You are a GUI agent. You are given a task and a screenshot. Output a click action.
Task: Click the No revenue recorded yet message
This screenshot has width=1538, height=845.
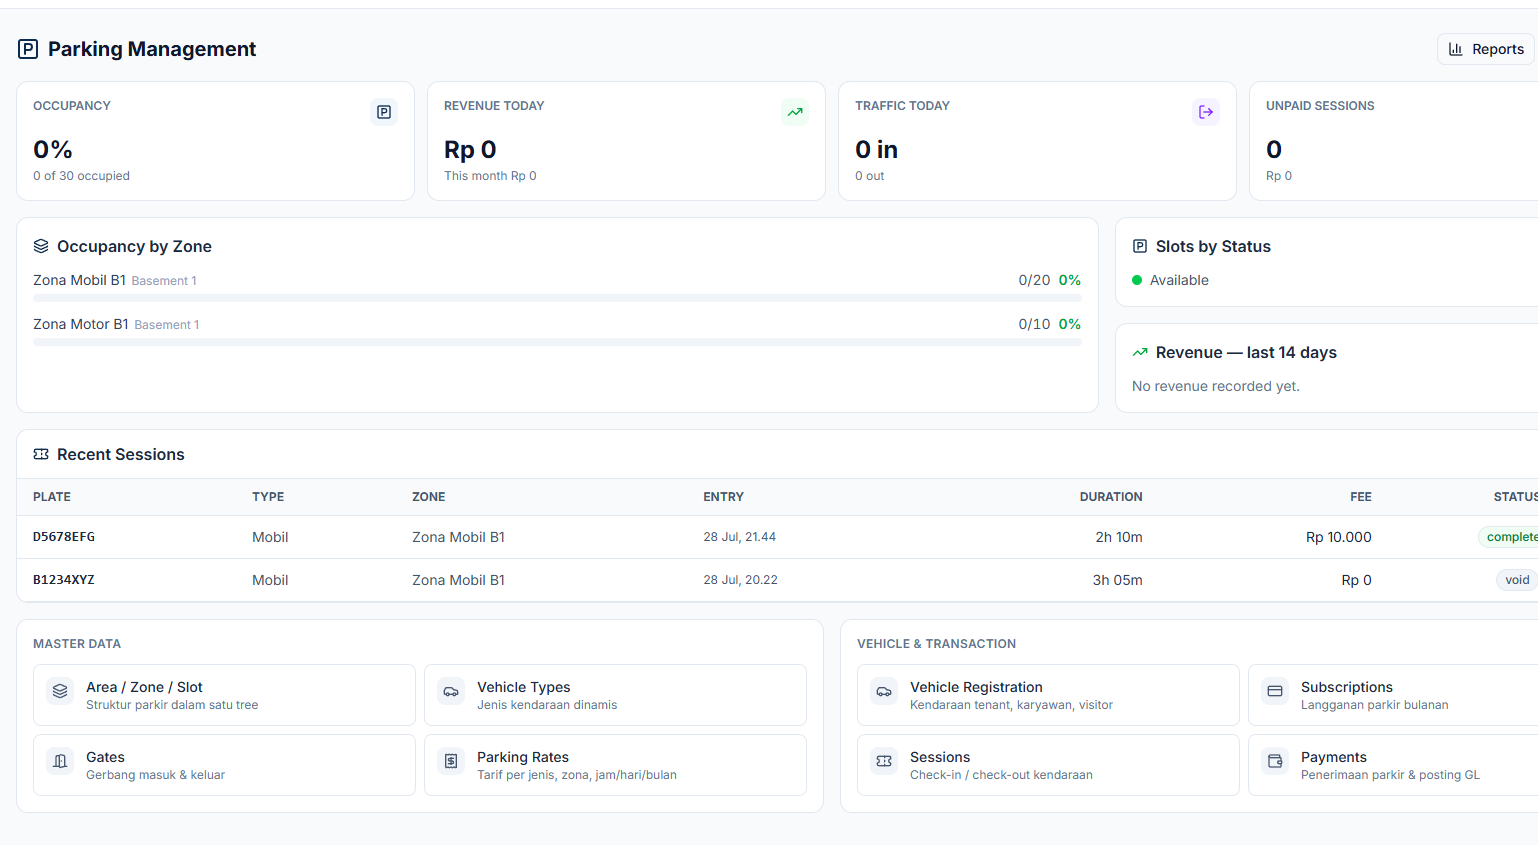coord(1216,386)
